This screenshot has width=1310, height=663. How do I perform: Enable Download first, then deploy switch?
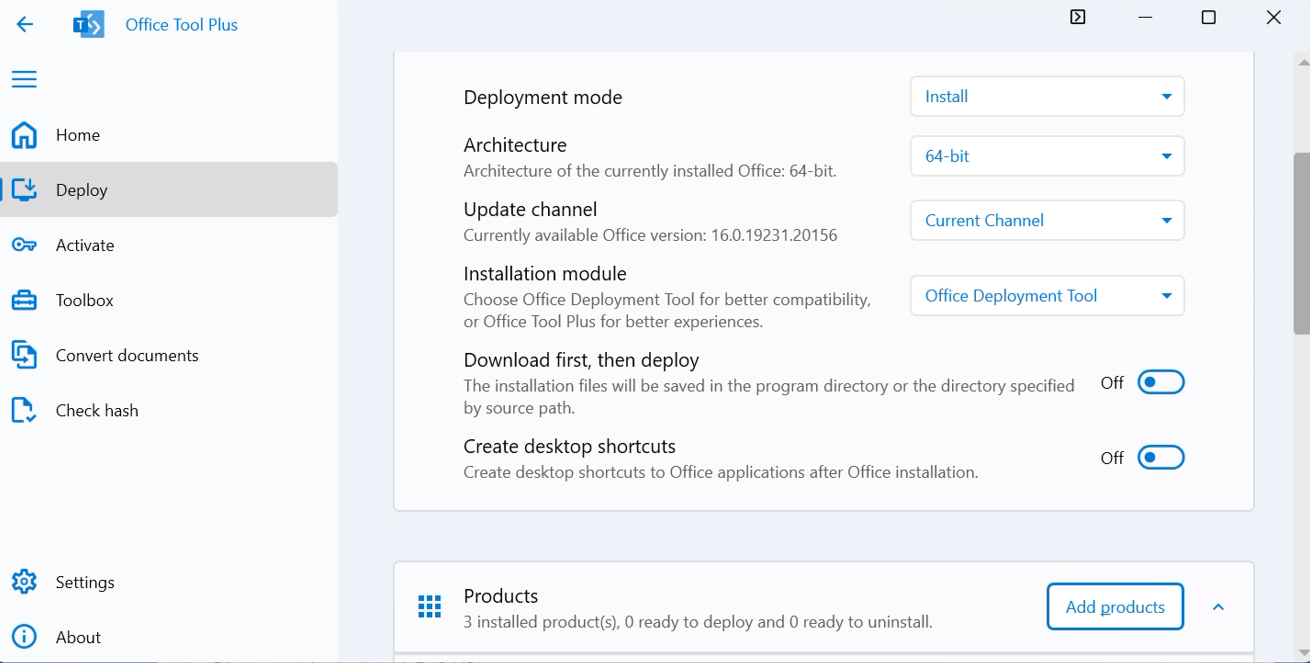pos(1160,382)
